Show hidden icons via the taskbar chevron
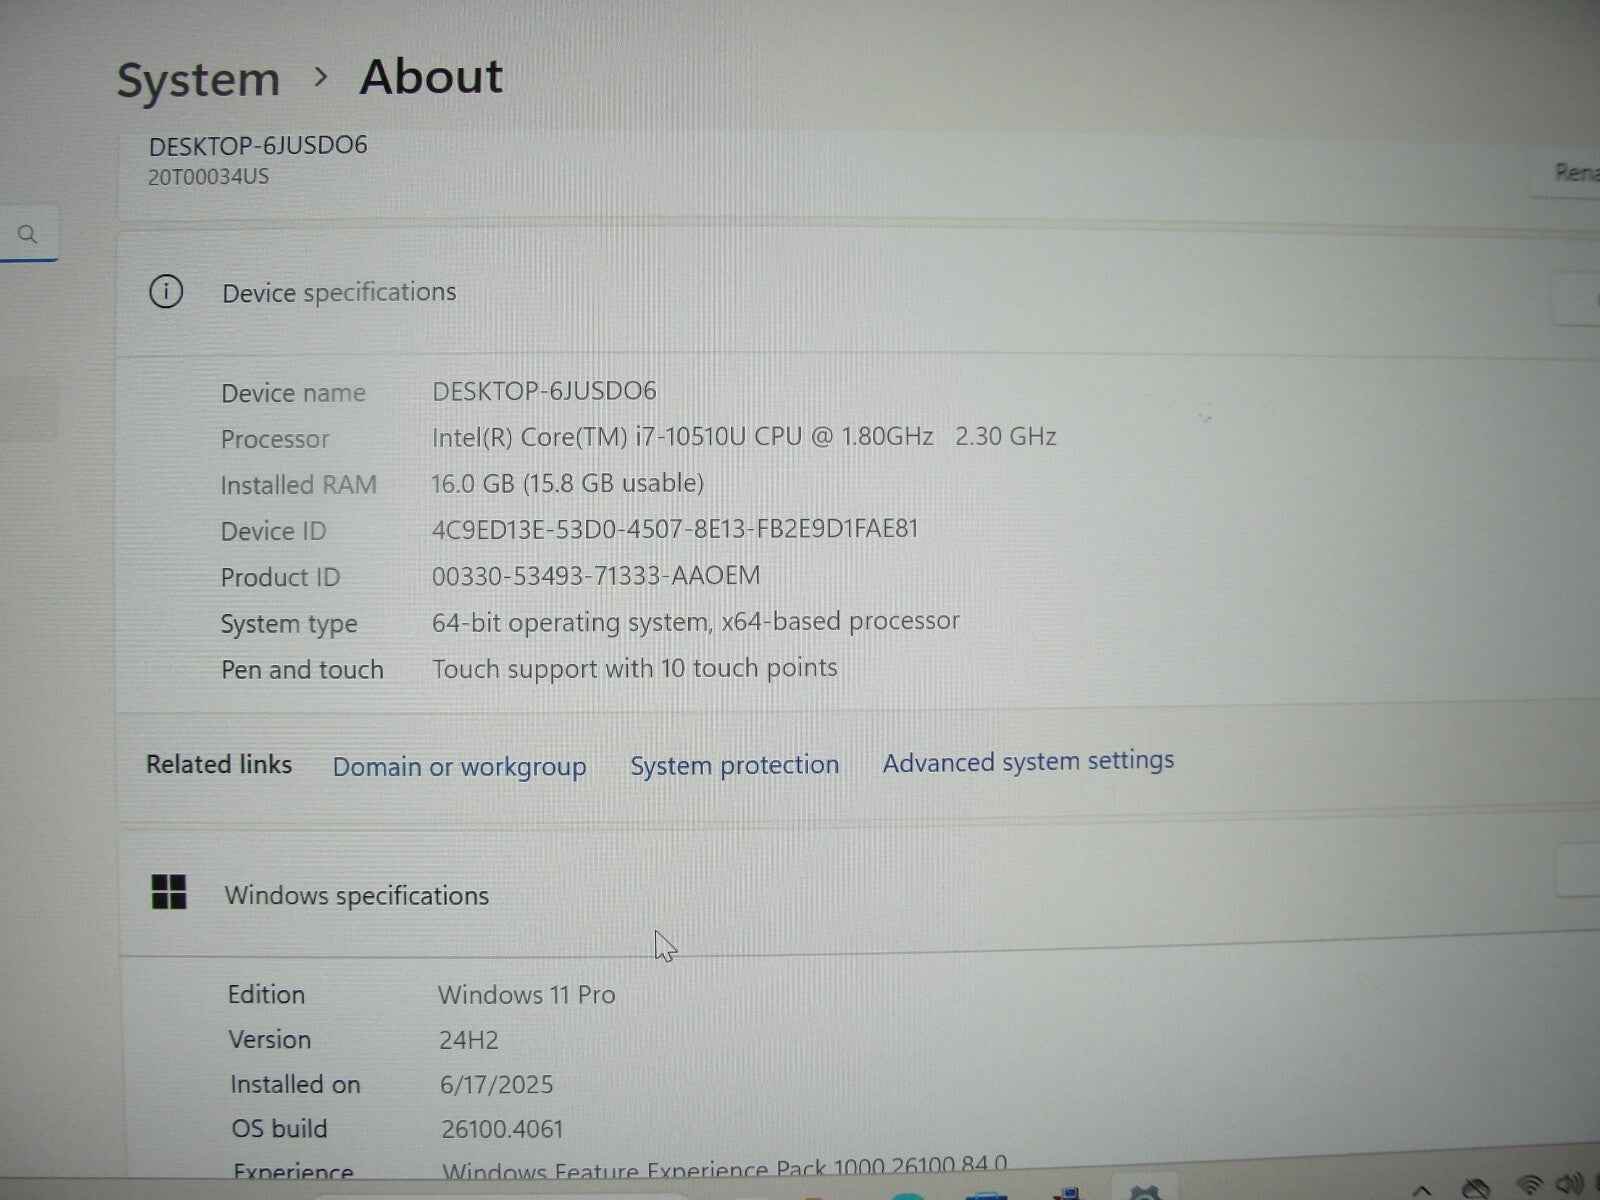Viewport: 1600px width, 1200px height. click(x=1421, y=1188)
